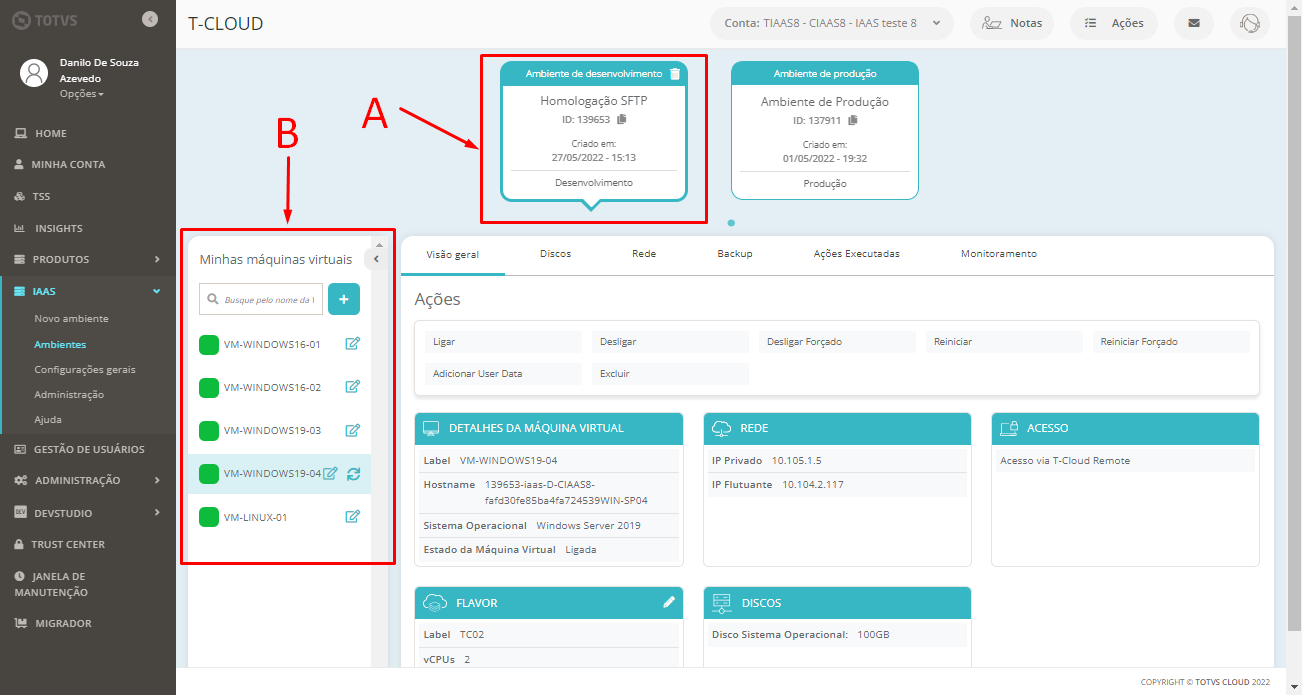
Task: Open Administração under IAAS submenu
Action: (x=69, y=394)
